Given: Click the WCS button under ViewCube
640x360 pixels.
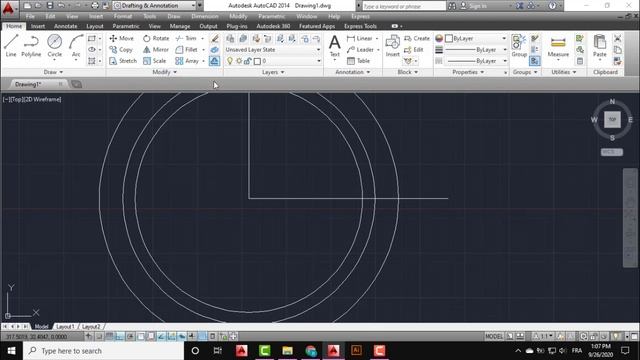Looking at the screenshot, I should point(611,152).
